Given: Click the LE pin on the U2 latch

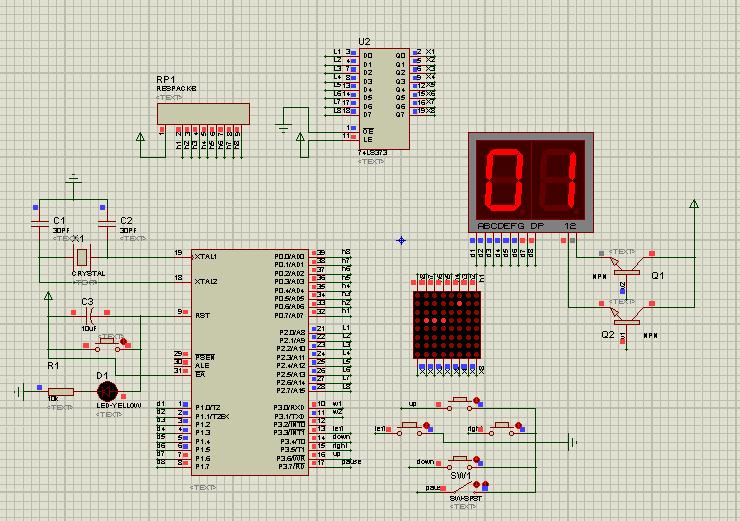Looking at the screenshot, I should [x=368, y=140].
